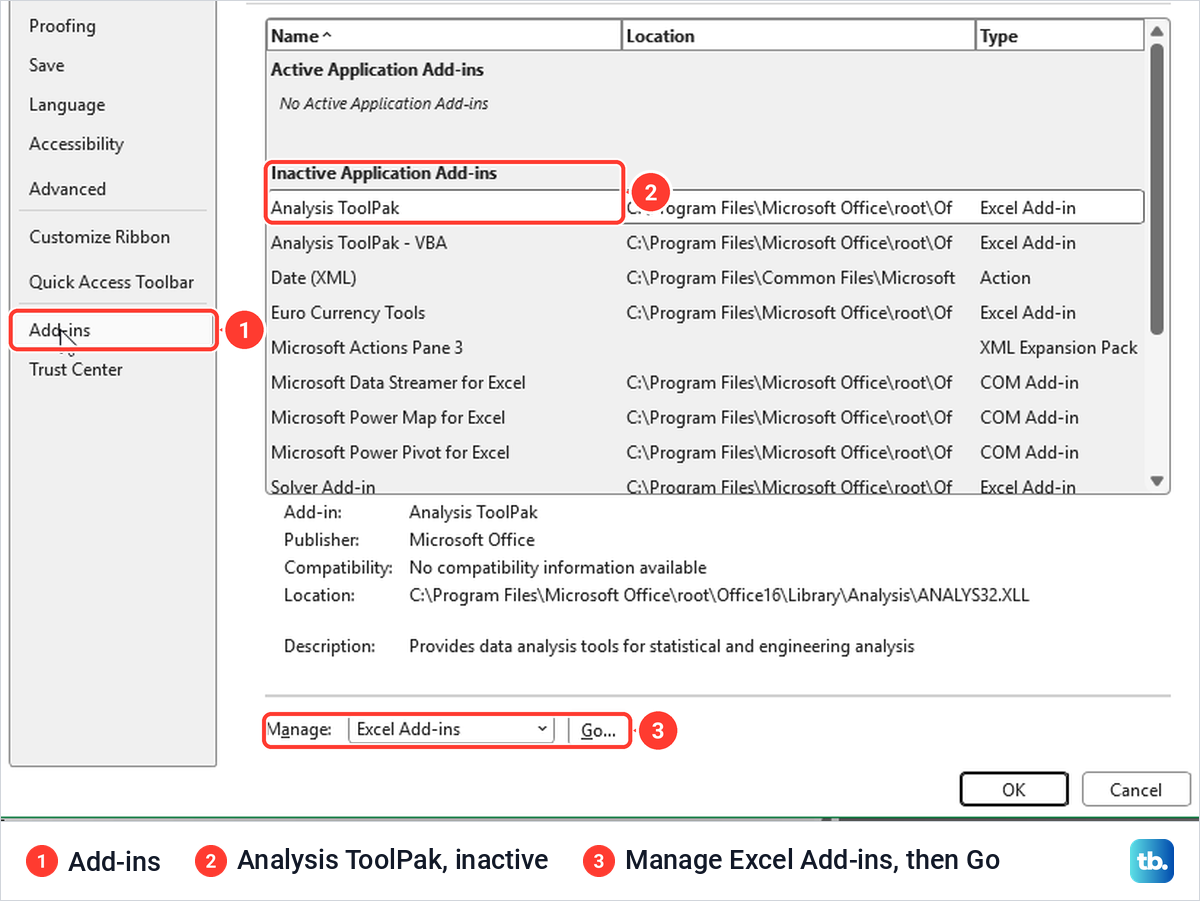Image resolution: width=1200 pixels, height=901 pixels.
Task: Select the Euro Currency Tools row
Action: click(704, 313)
